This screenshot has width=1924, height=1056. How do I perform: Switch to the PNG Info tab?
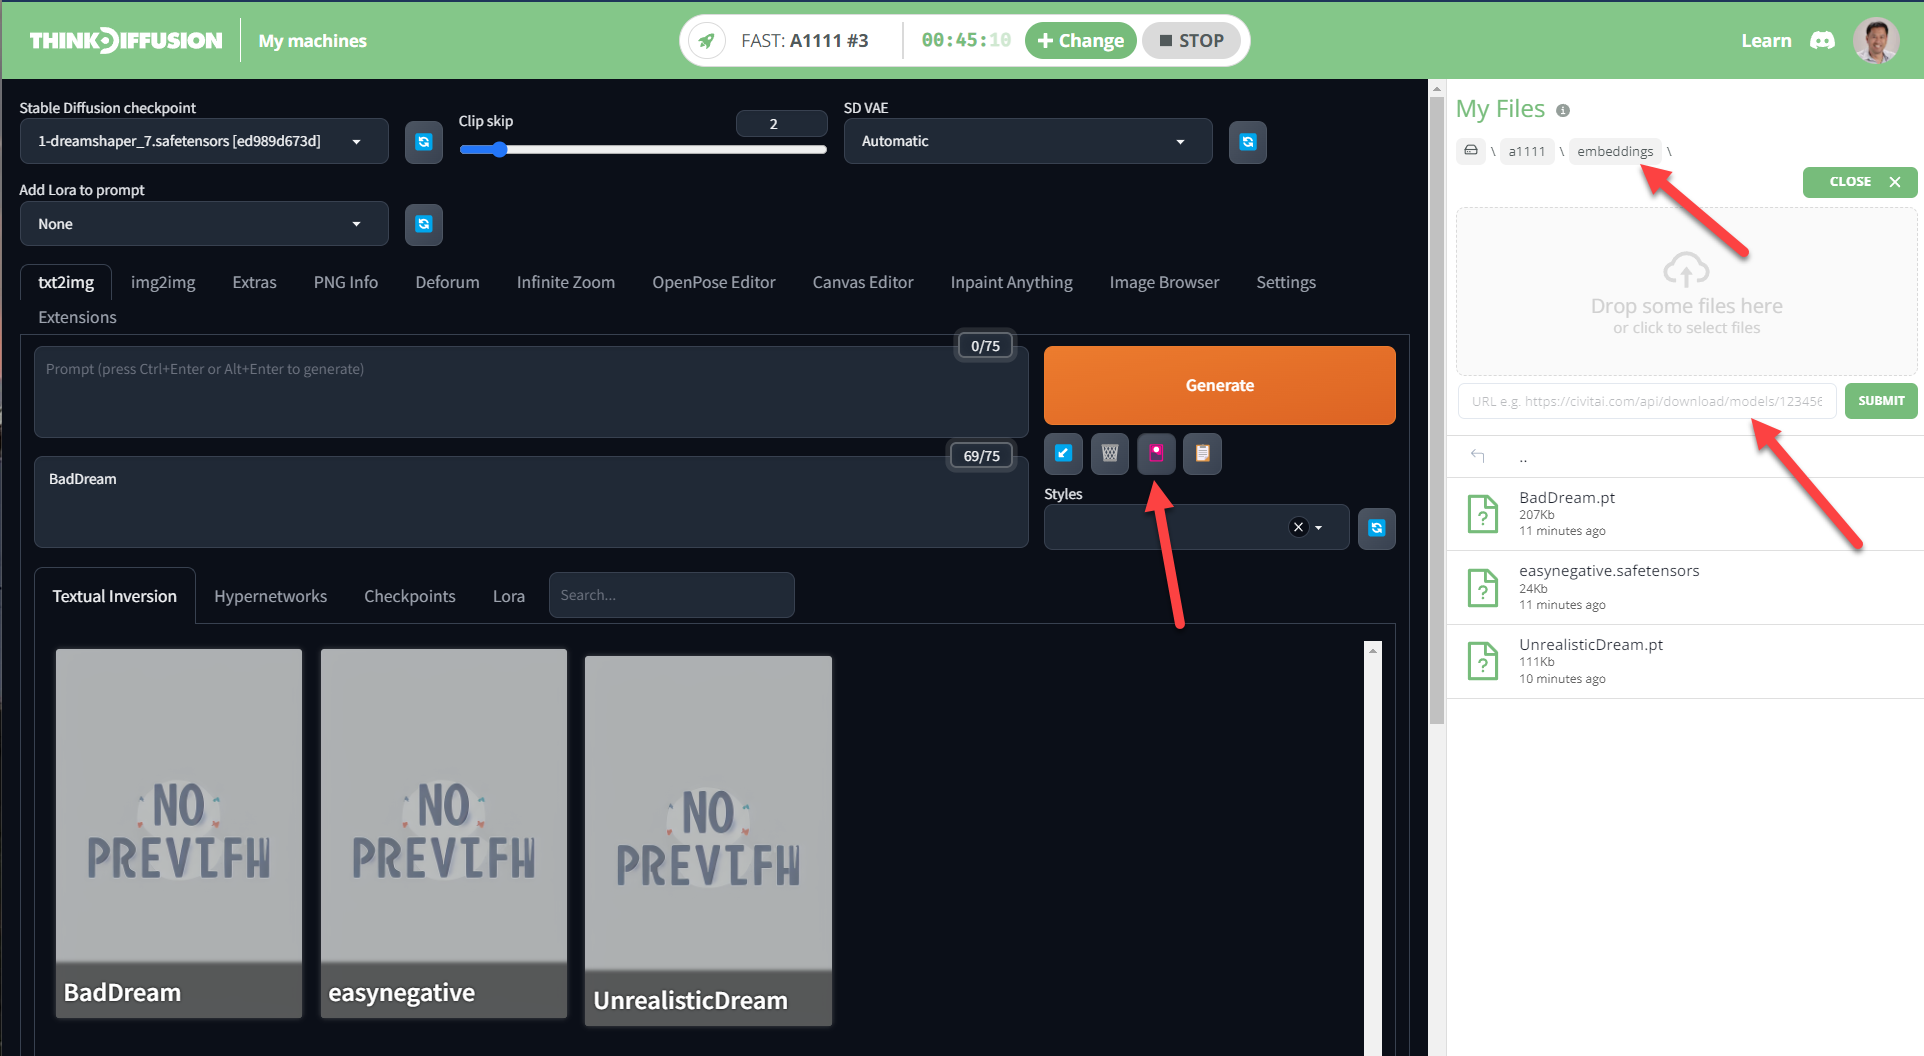click(x=346, y=283)
